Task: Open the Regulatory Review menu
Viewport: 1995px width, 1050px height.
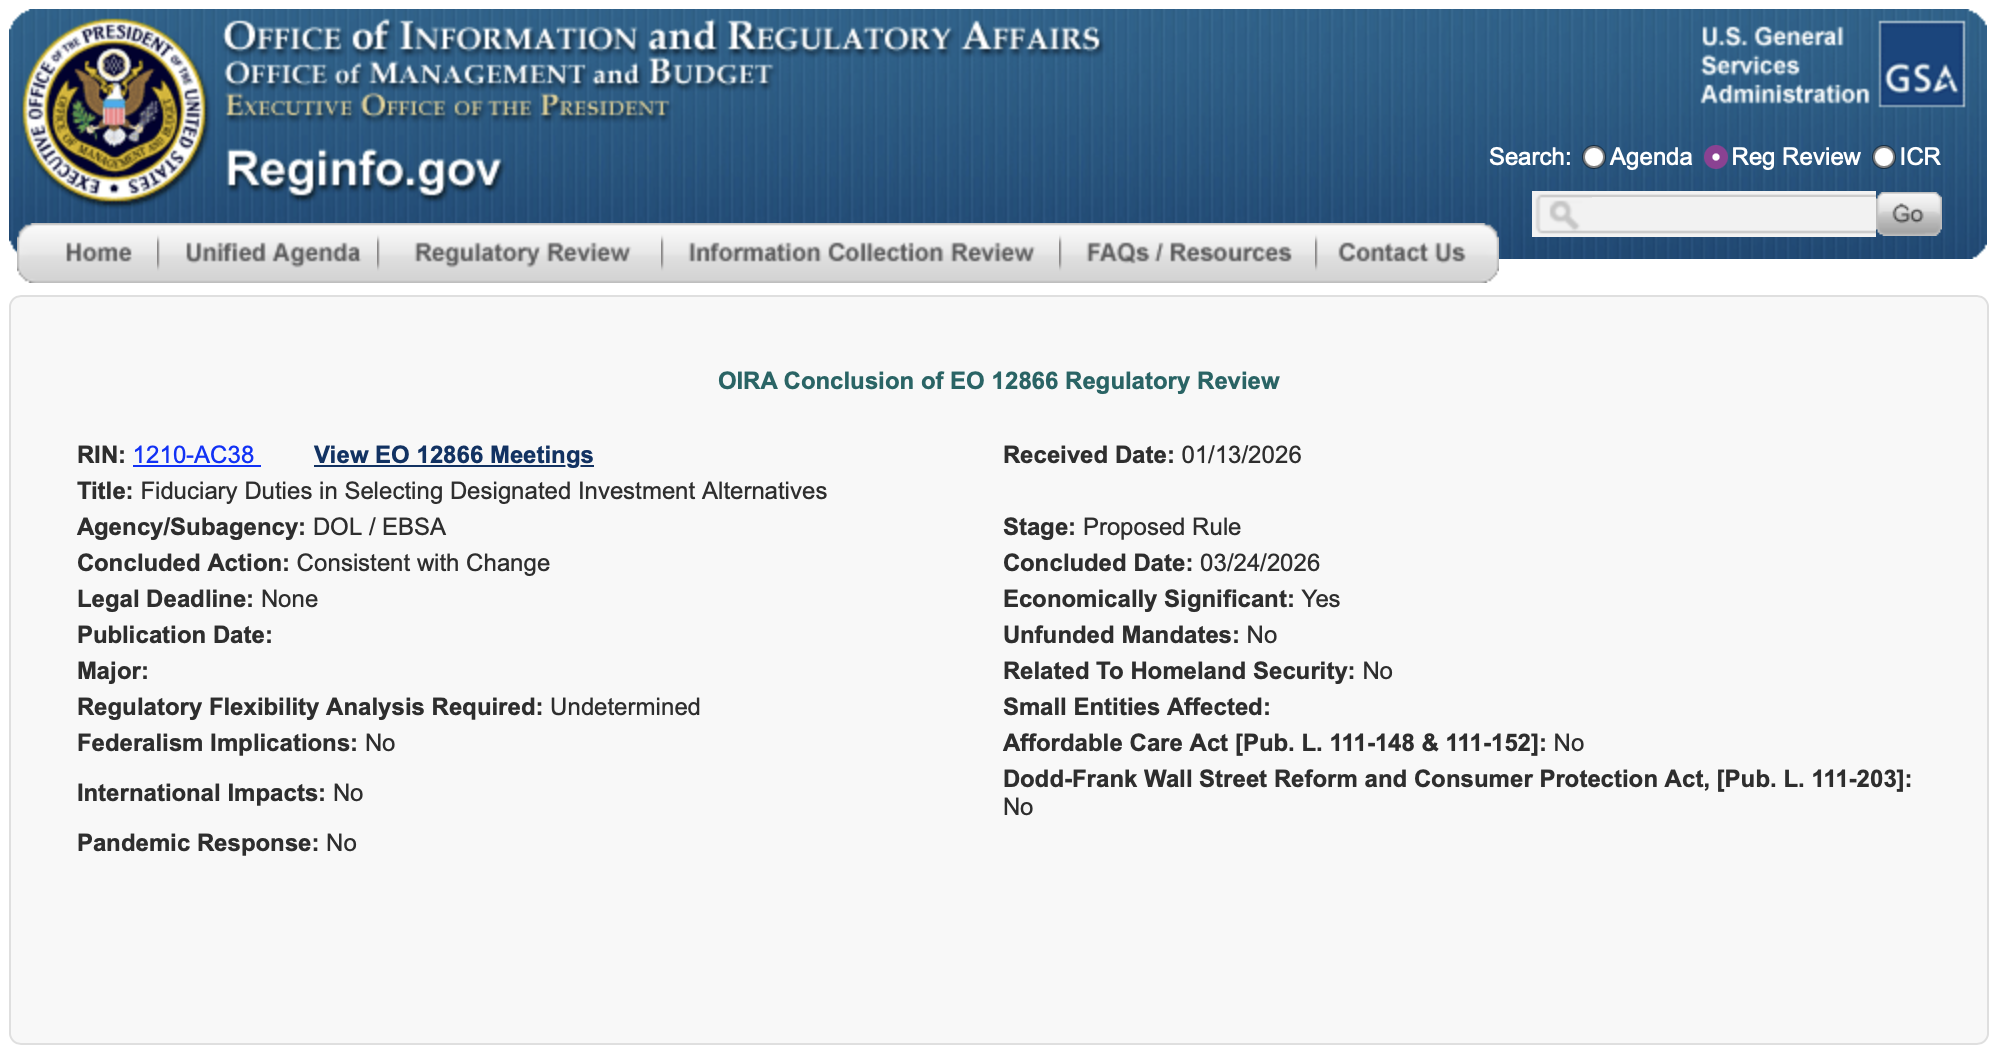Action: pos(522,253)
